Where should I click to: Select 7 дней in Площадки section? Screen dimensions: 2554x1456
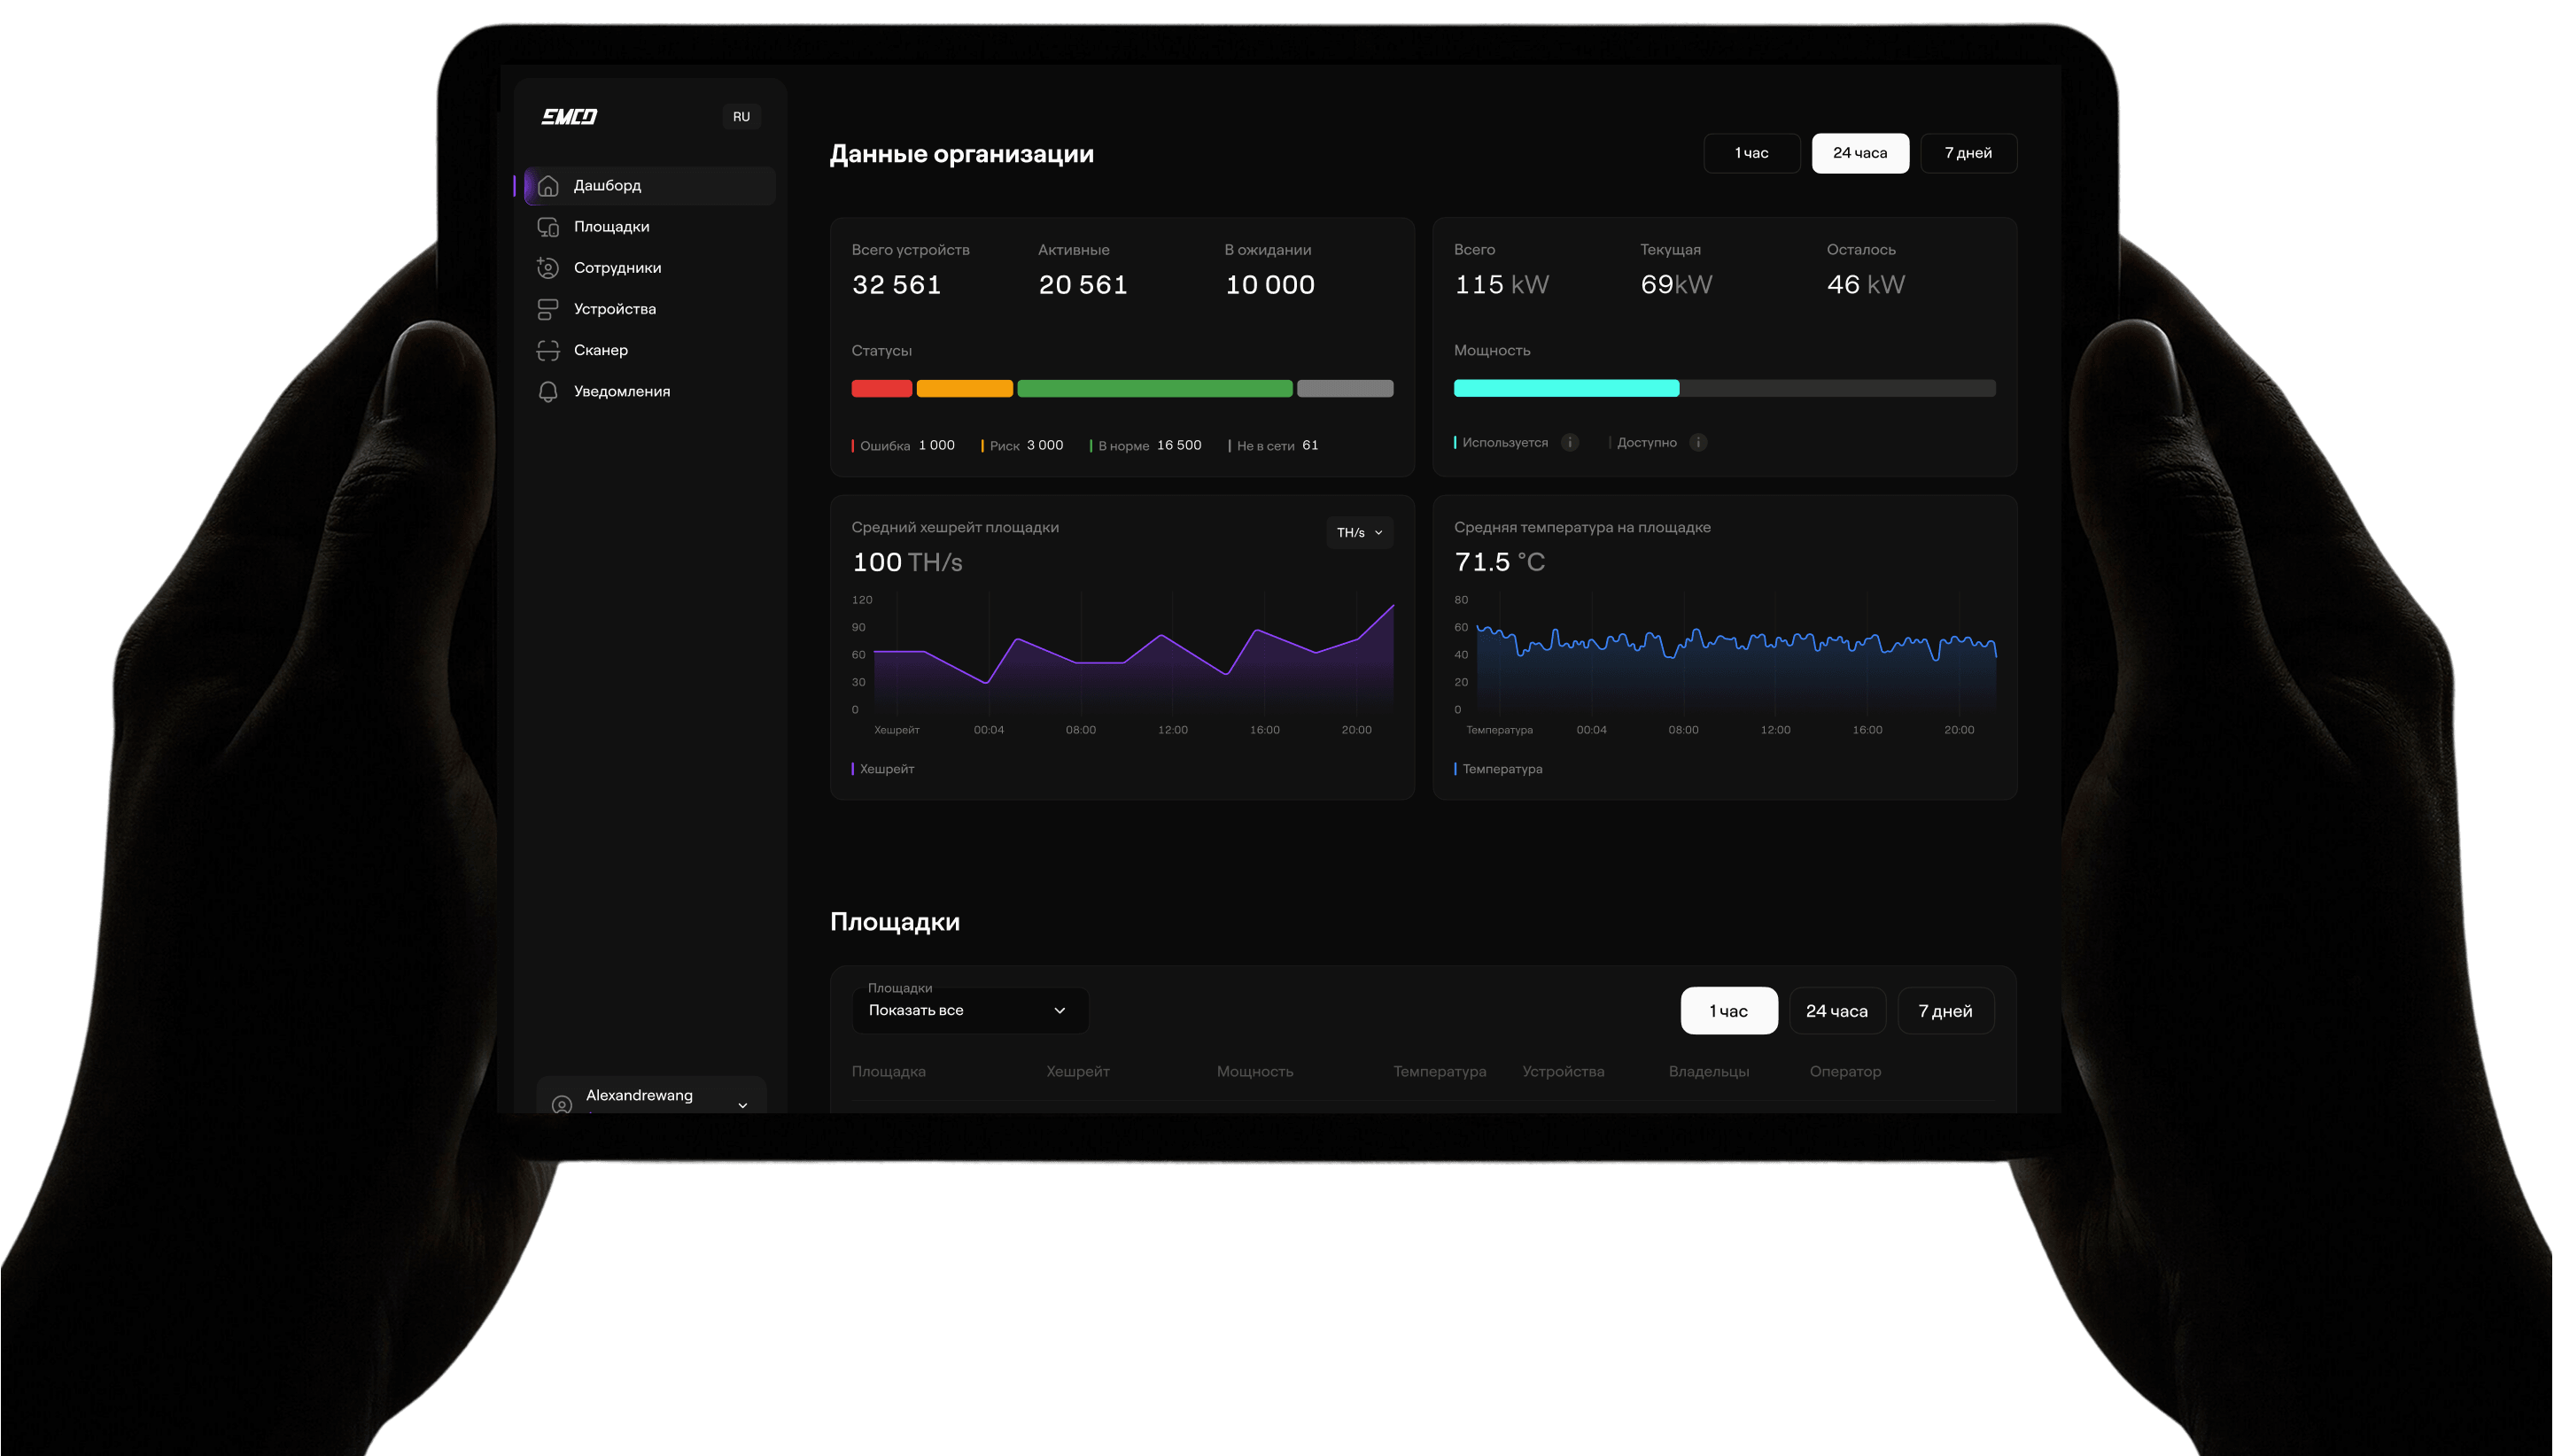1946,1011
